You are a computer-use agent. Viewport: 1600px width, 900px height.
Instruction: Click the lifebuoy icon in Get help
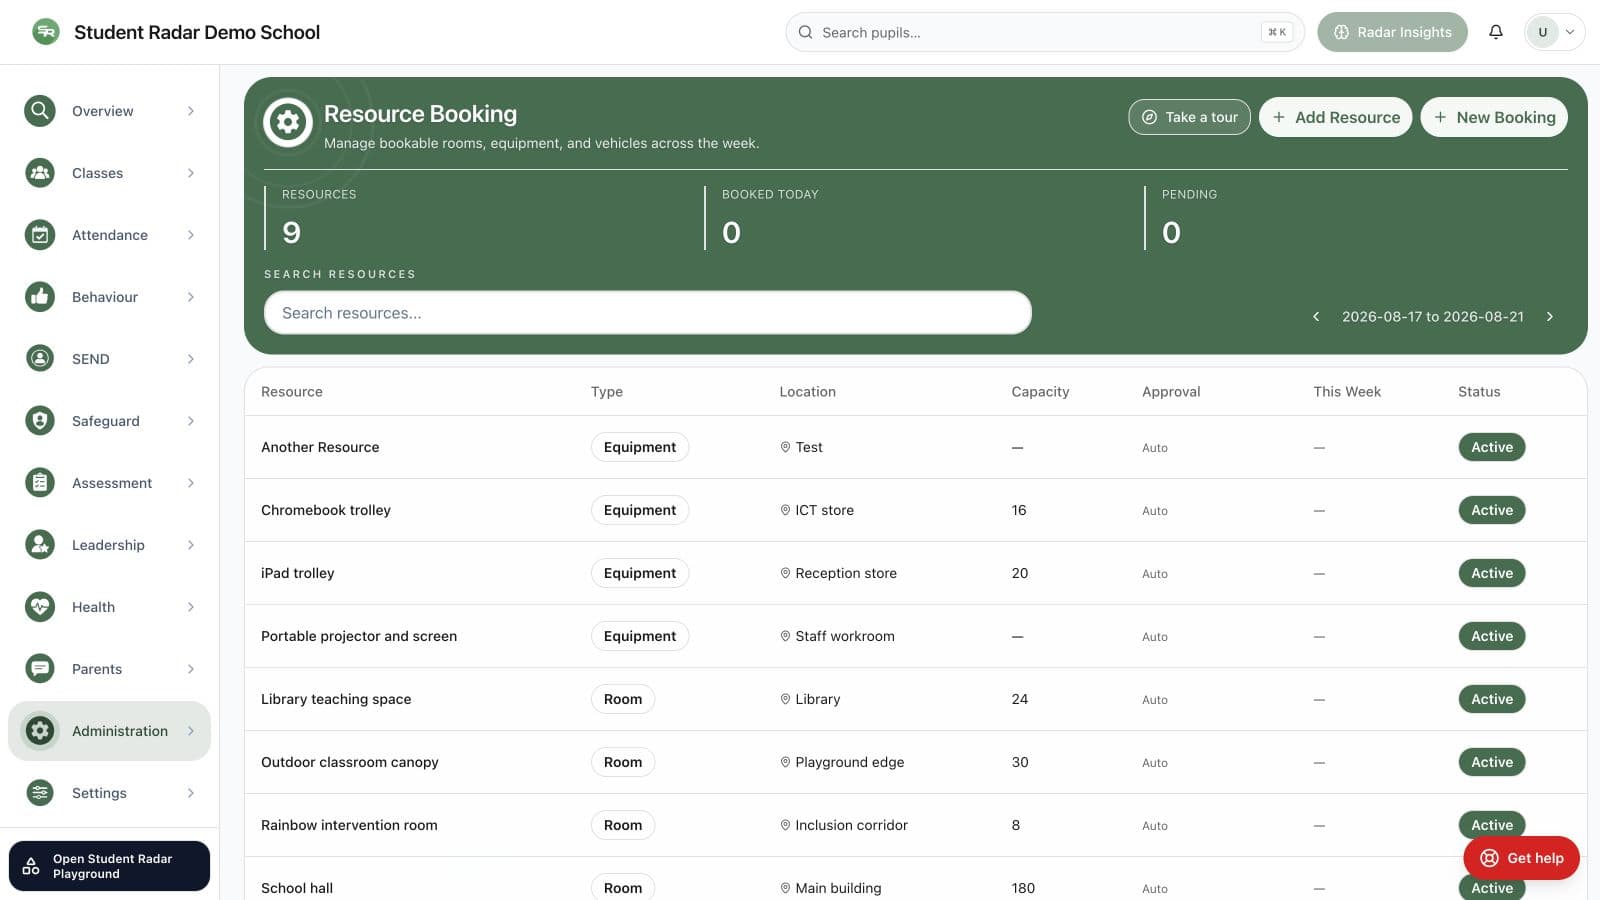pyautogui.click(x=1490, y=858)
